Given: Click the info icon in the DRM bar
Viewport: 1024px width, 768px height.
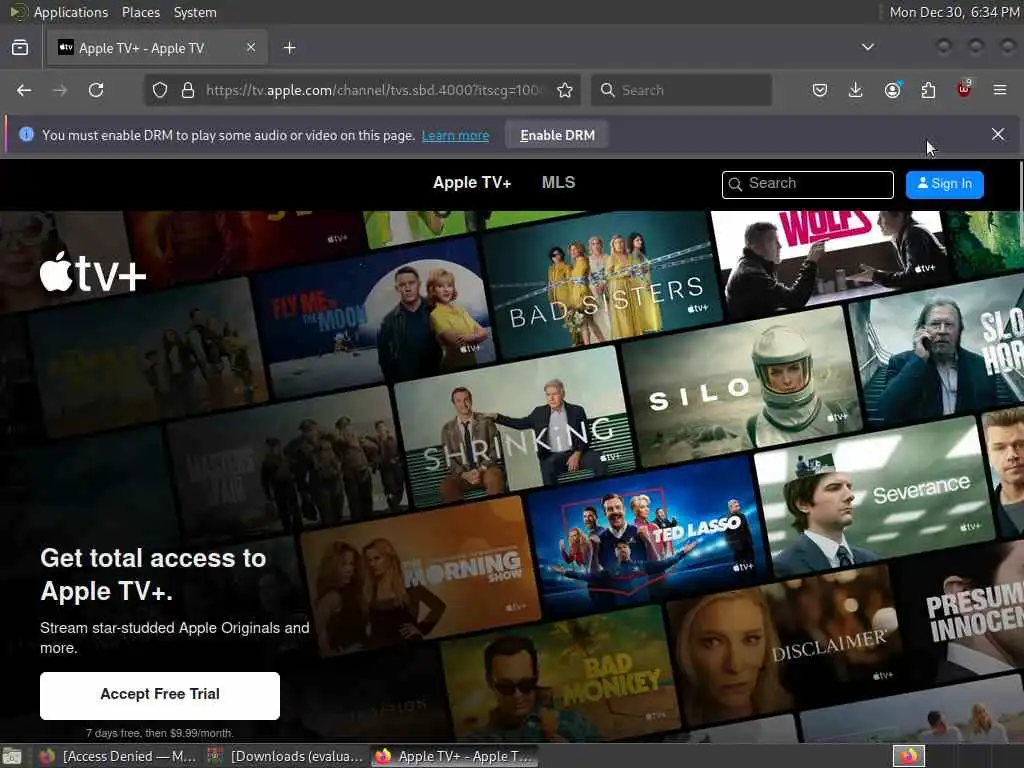Looking at the screenshot, I should (x=26, y=135).
